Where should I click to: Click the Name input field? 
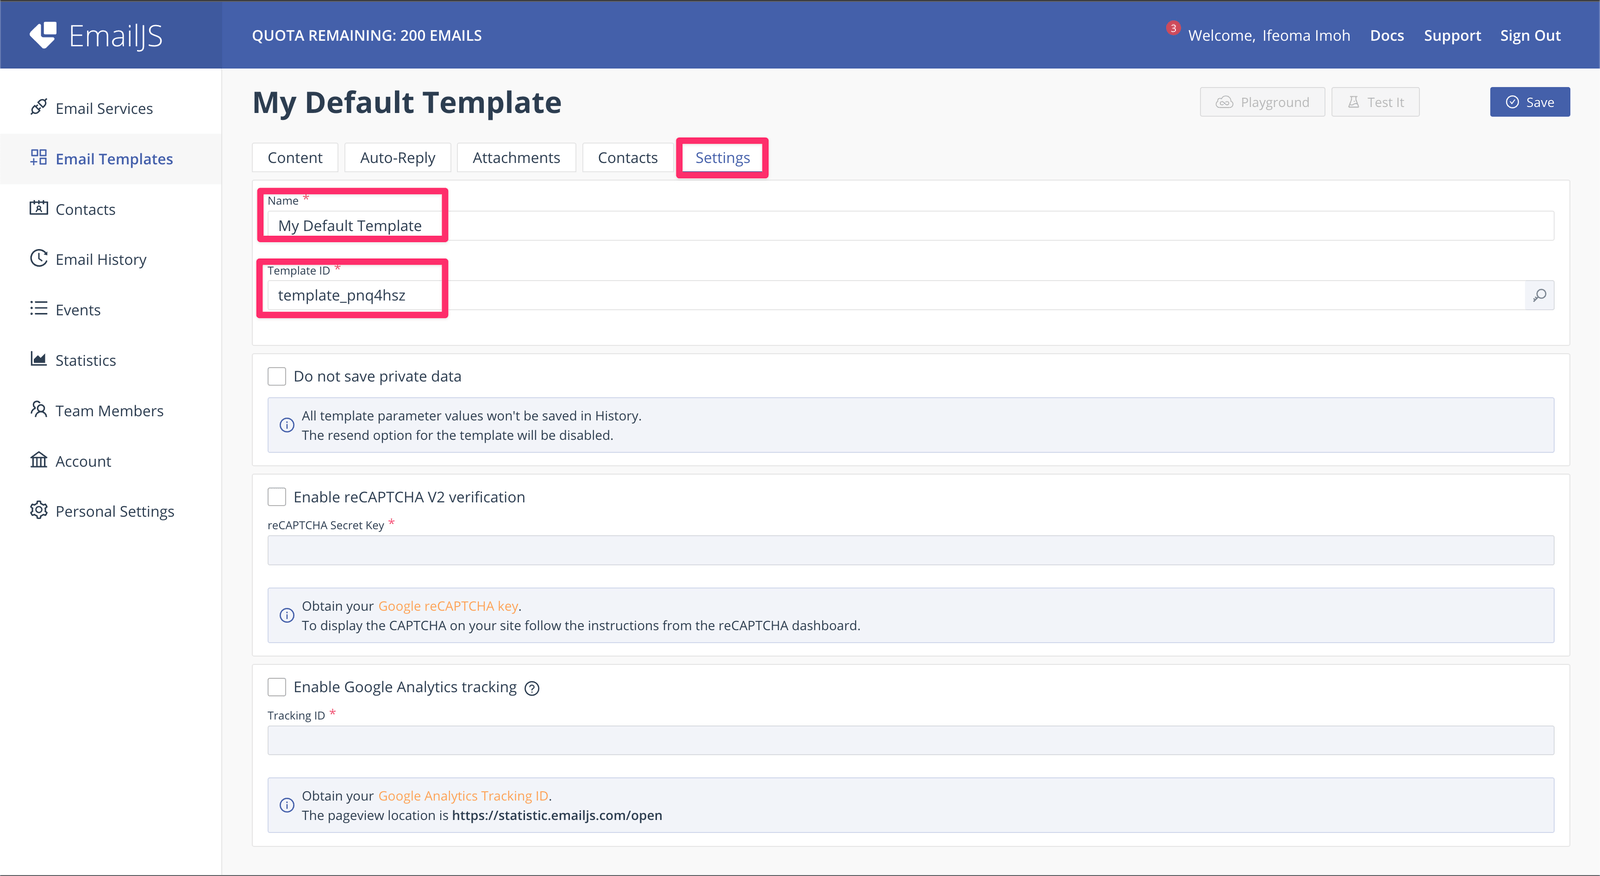coord(910,226)
